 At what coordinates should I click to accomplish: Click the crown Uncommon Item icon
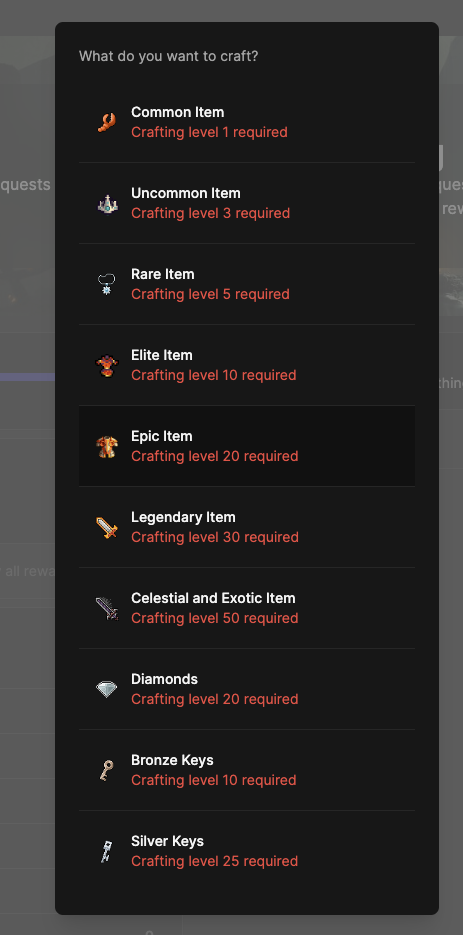107,203
